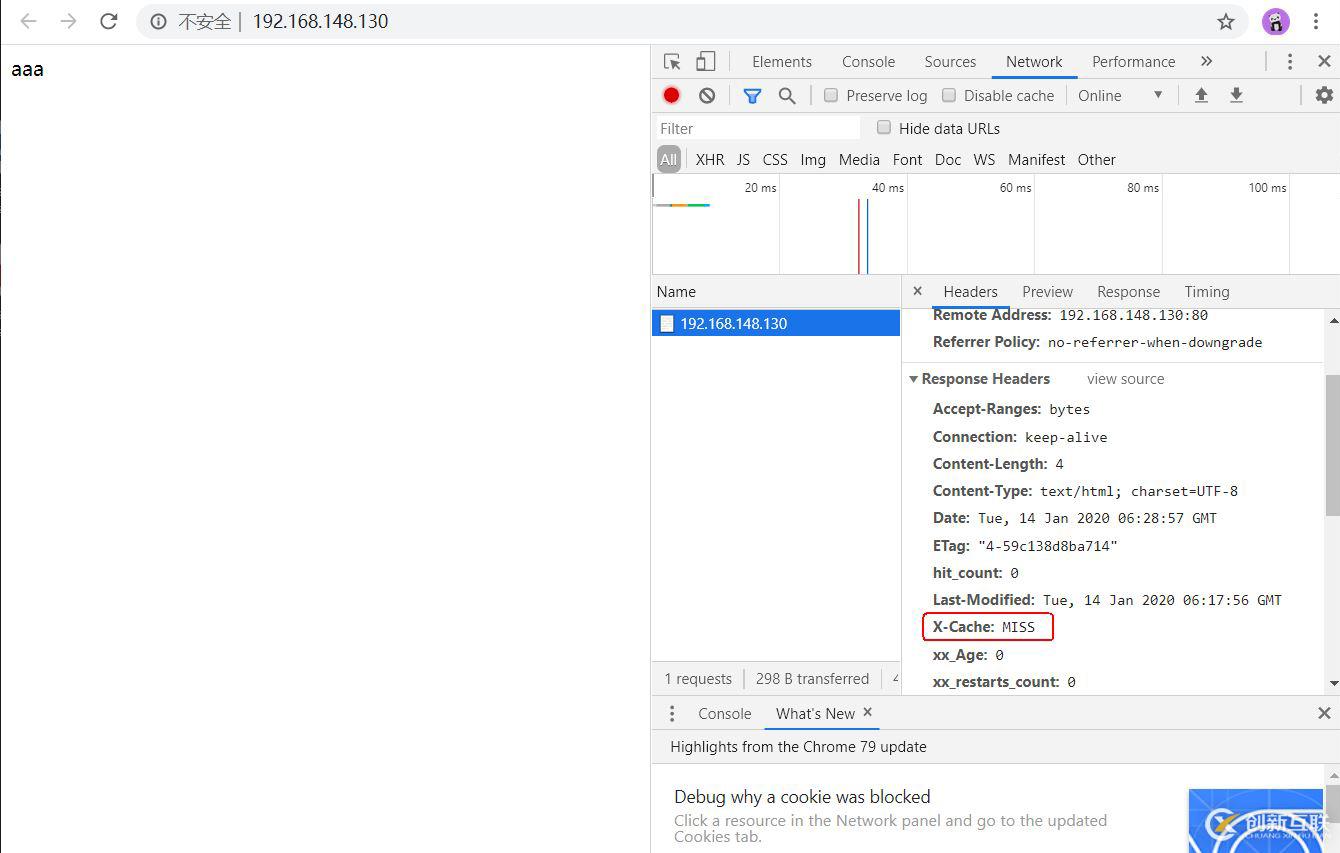Open the Online throttling dropdown

pos(1121,95)
